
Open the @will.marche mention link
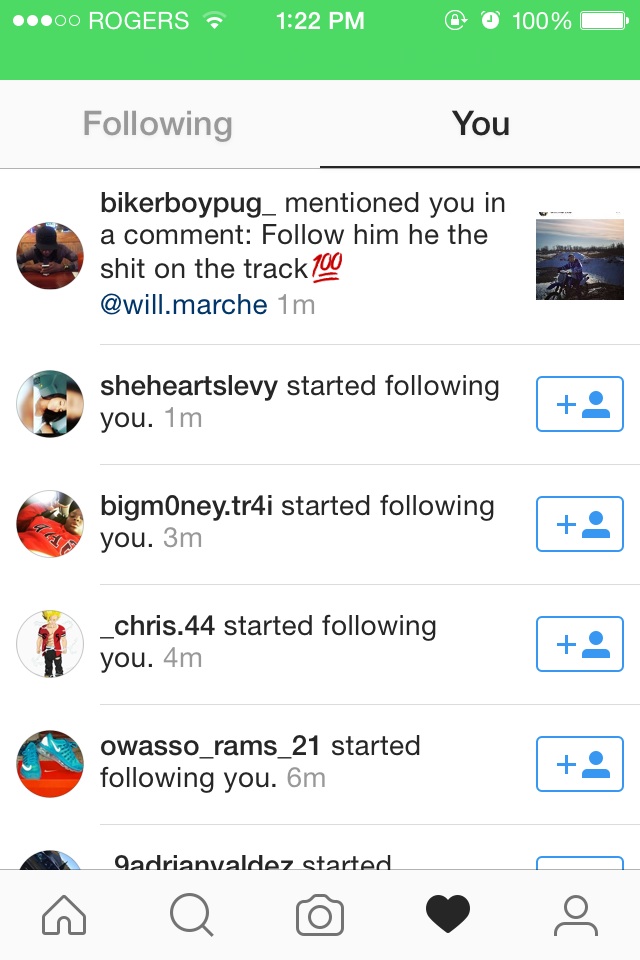click(184, 304)
